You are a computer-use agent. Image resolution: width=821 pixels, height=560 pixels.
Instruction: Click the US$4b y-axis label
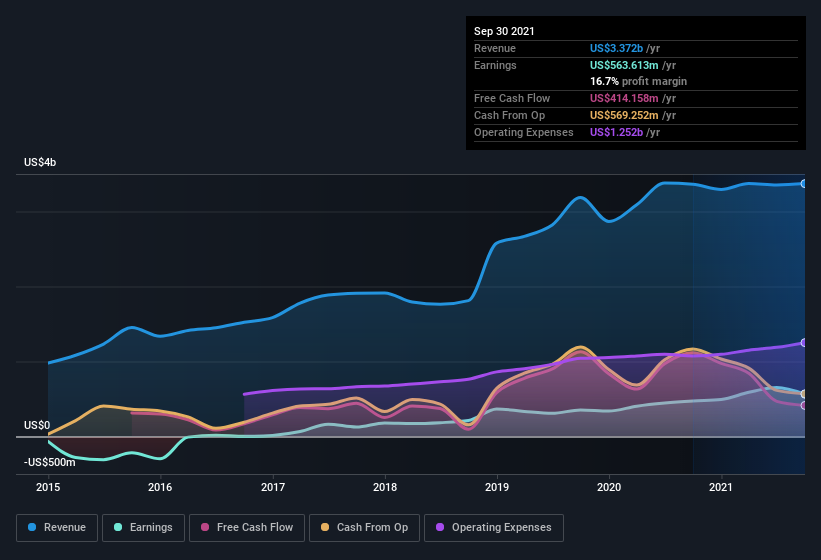tap(40, 162)
